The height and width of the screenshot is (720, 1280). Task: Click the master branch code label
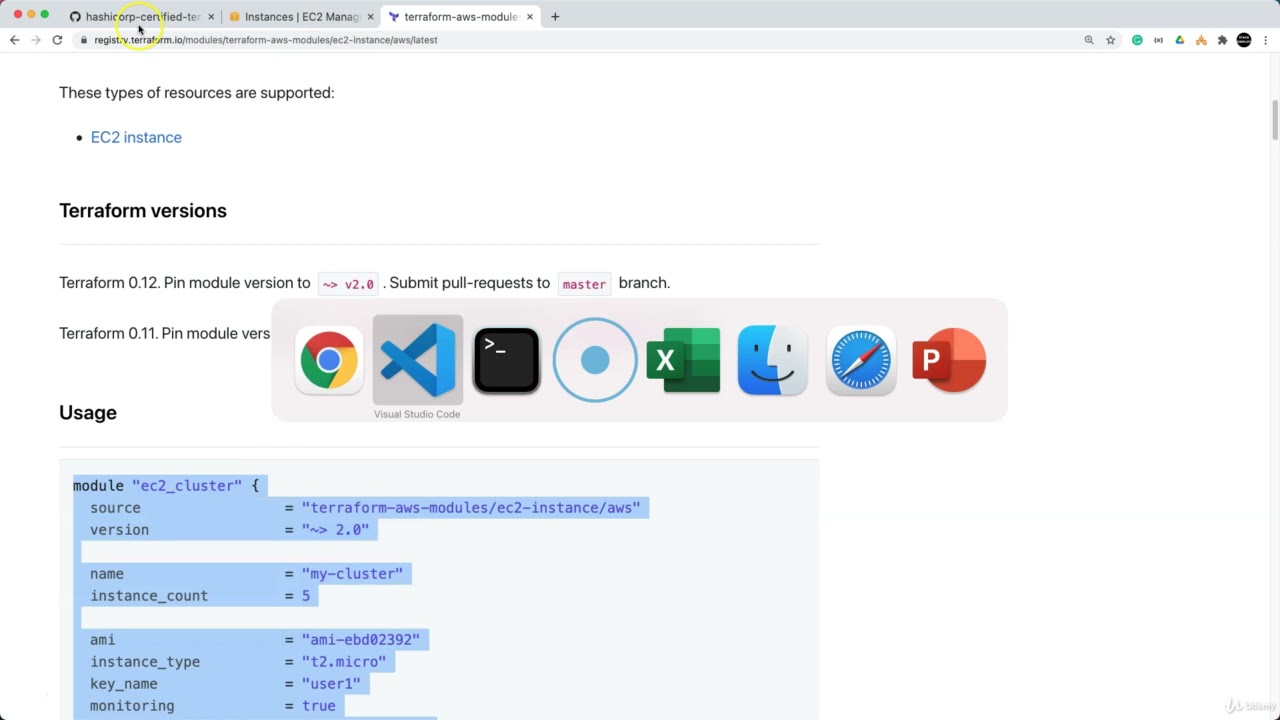[584, 284]
